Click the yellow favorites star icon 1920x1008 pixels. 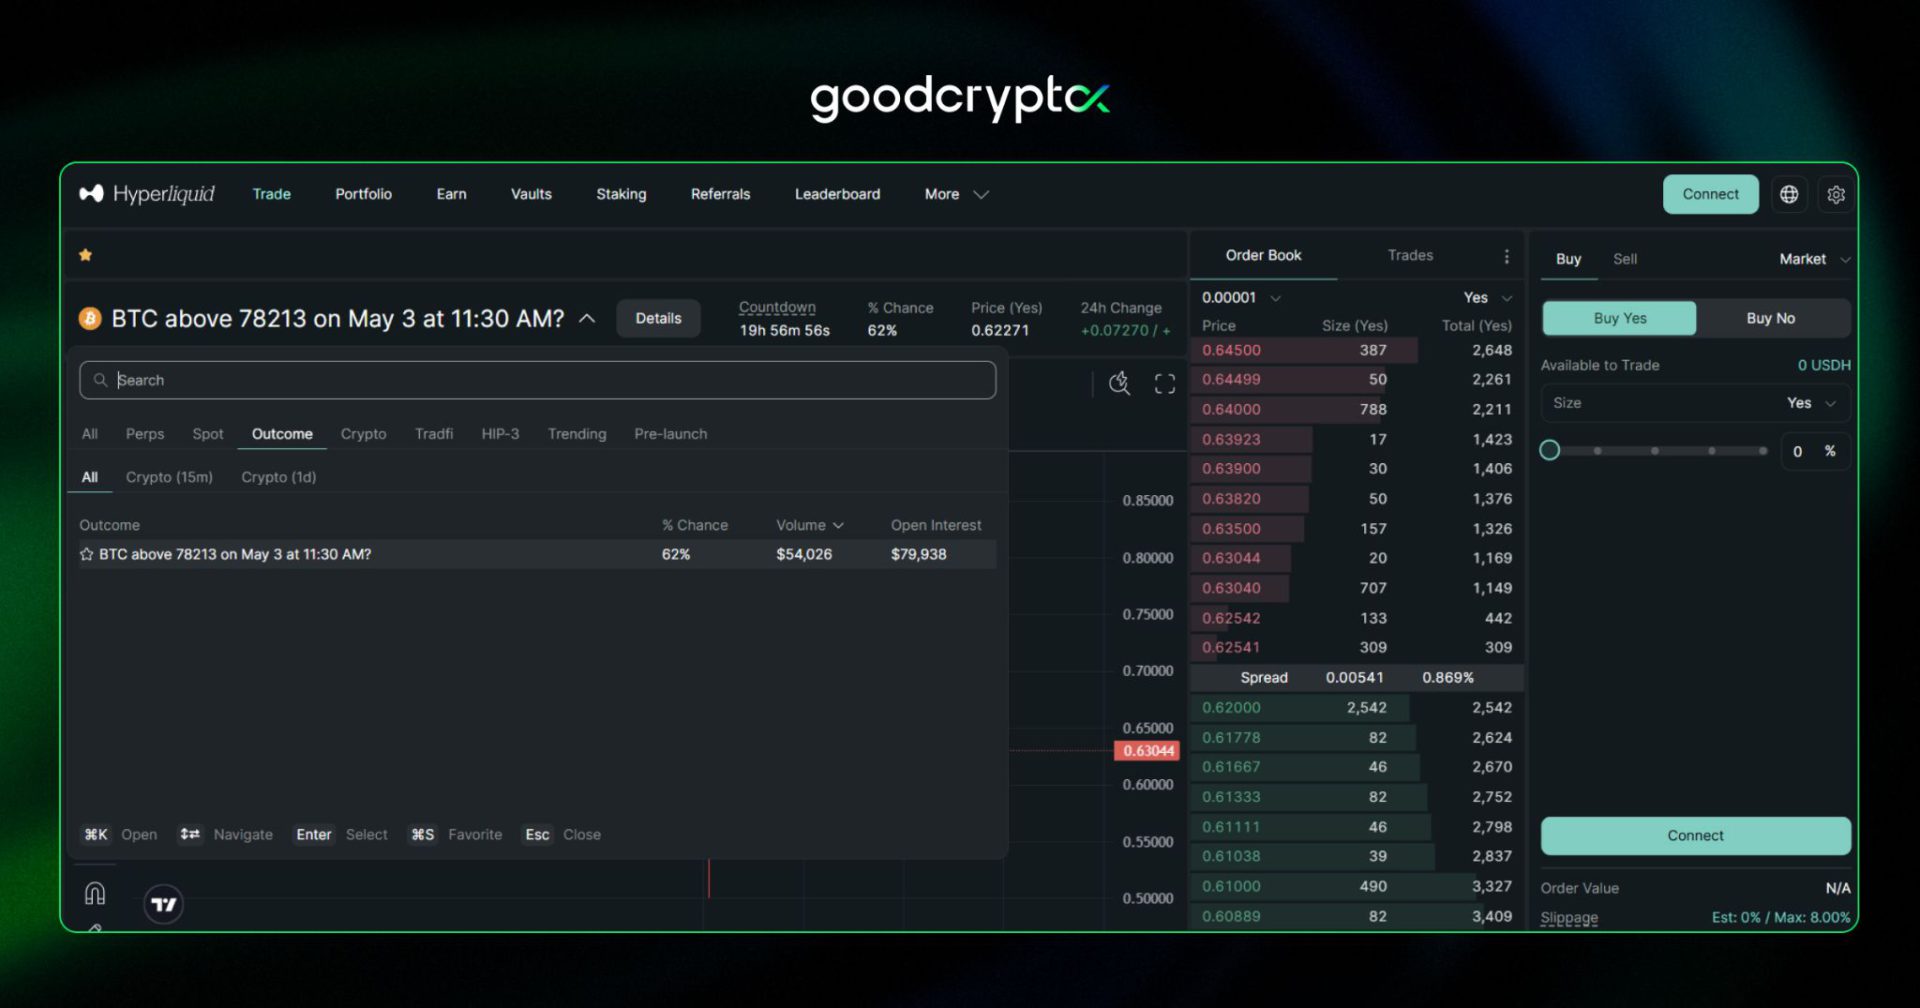point(86,255)
